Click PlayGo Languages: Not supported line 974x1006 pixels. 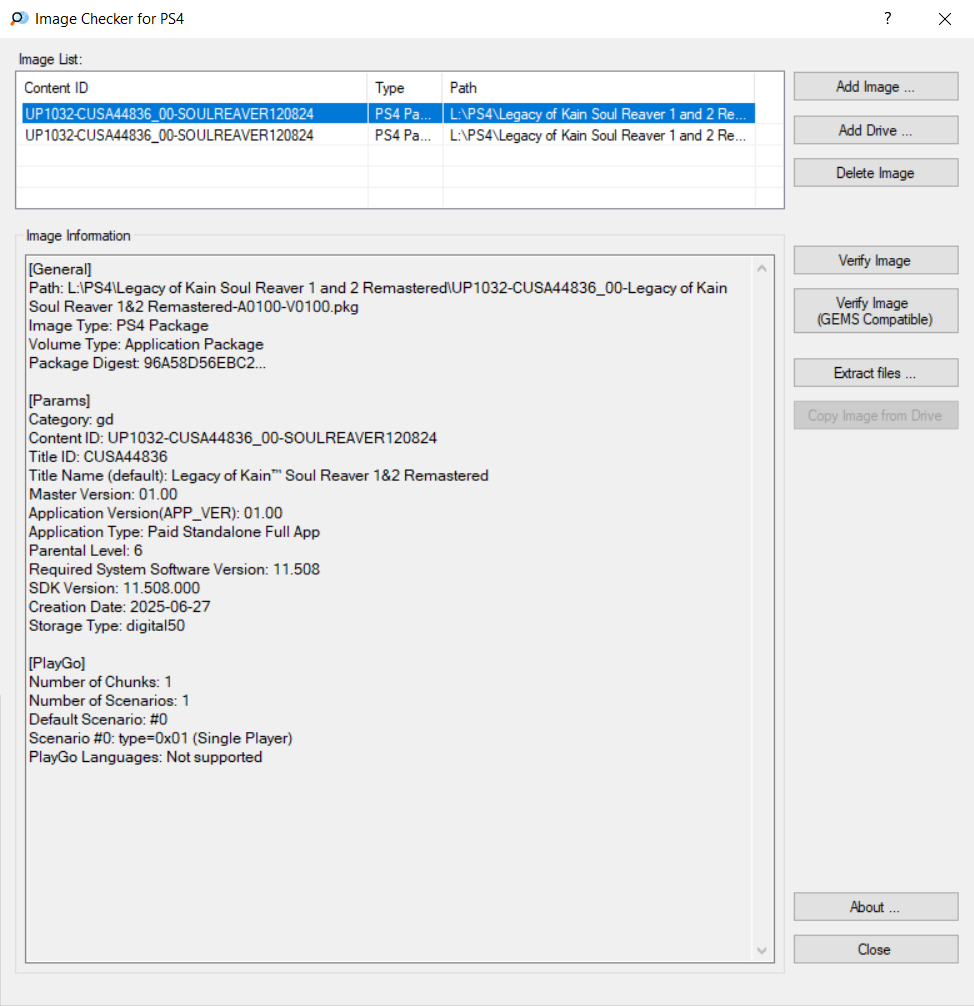pyautogui.click(x=146, y=757)
